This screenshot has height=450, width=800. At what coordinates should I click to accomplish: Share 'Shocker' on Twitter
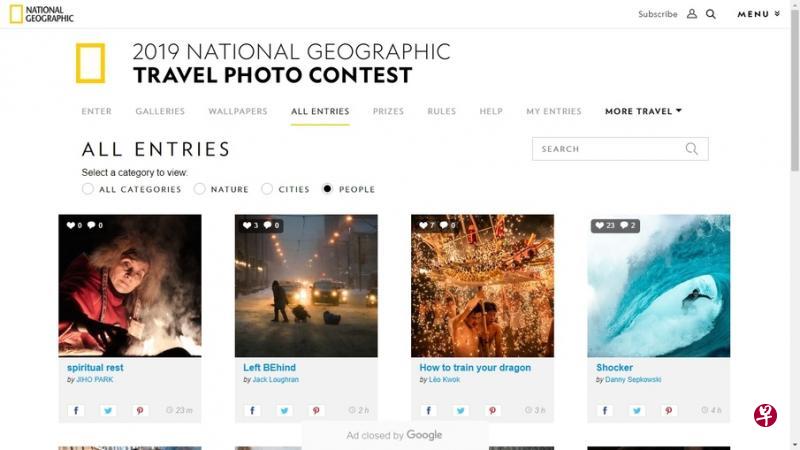click(637, 410)
